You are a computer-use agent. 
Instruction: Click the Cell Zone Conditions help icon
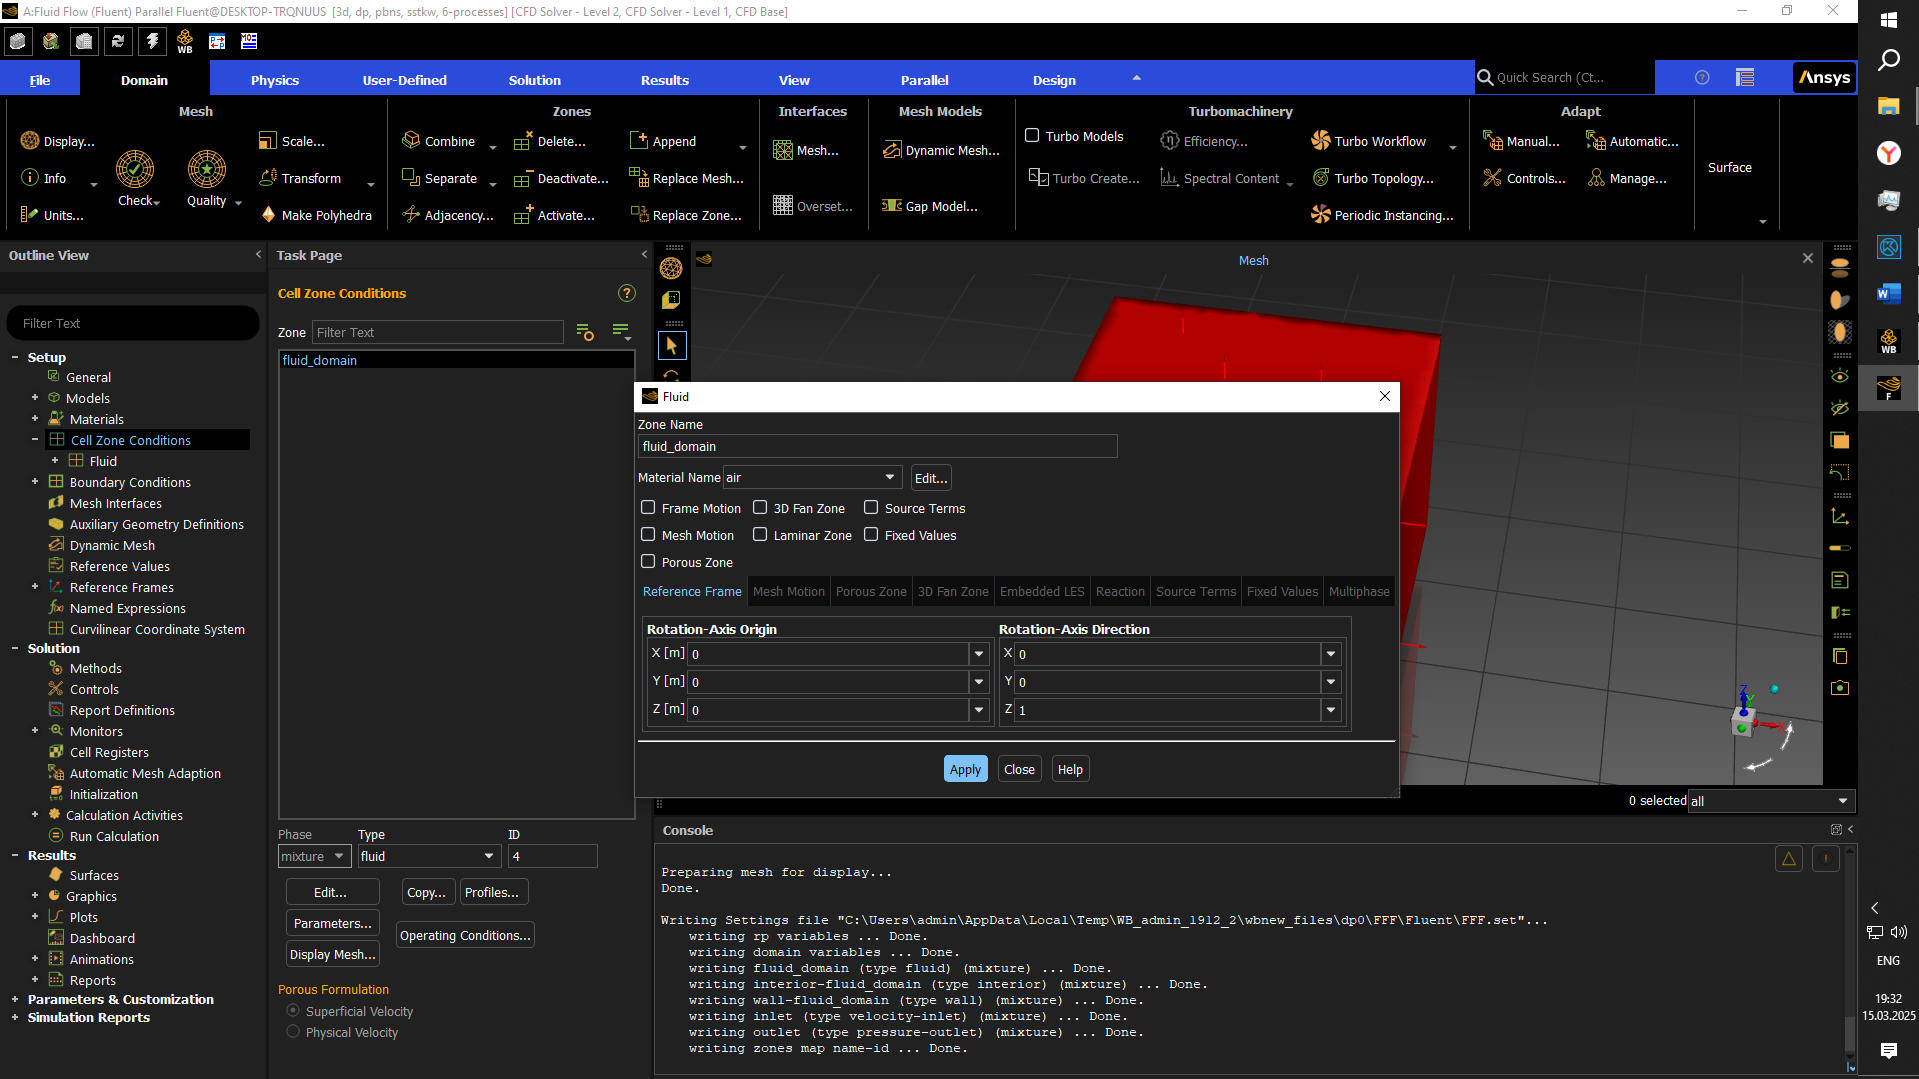627,293
